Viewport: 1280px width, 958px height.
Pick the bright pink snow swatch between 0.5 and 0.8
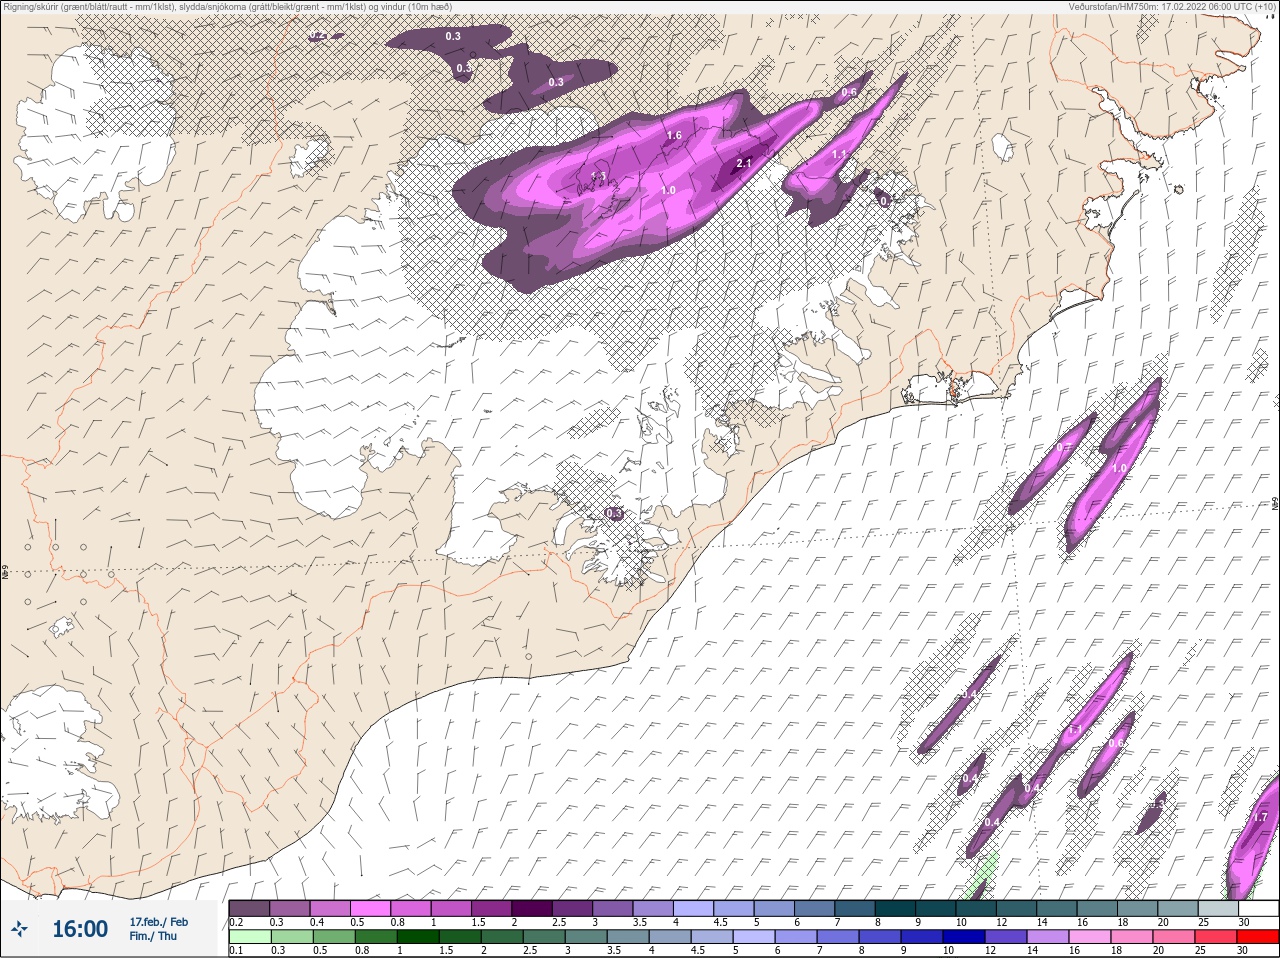pos(371,908)
